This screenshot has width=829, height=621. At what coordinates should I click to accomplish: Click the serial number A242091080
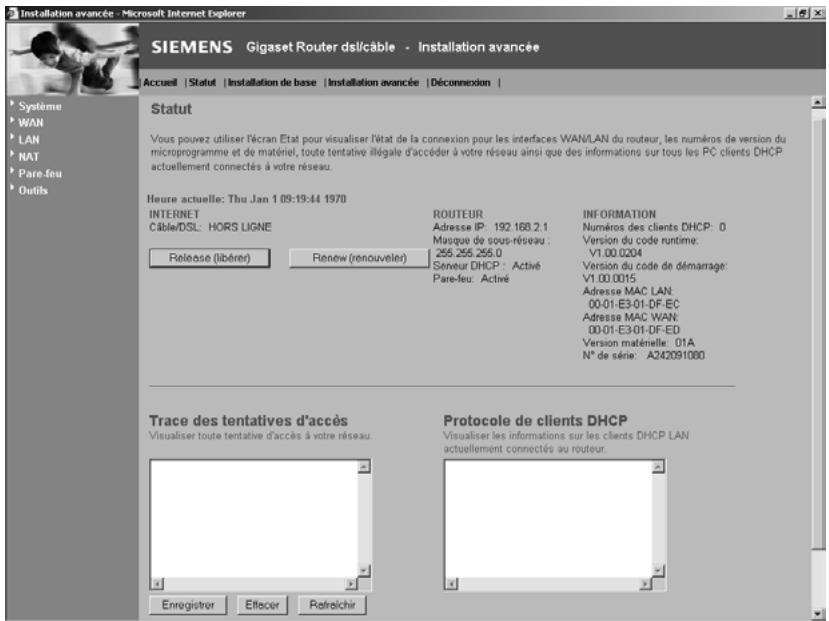[676, 356]
